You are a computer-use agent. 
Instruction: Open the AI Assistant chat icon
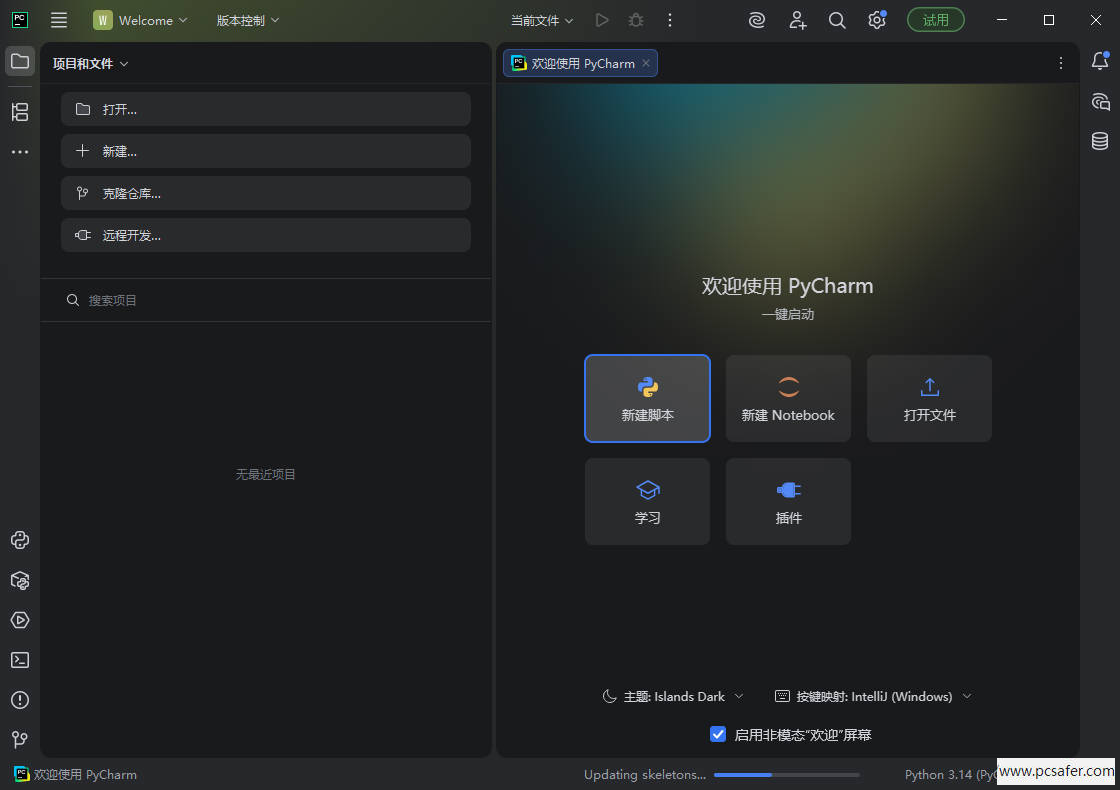tap(1100, 101)
